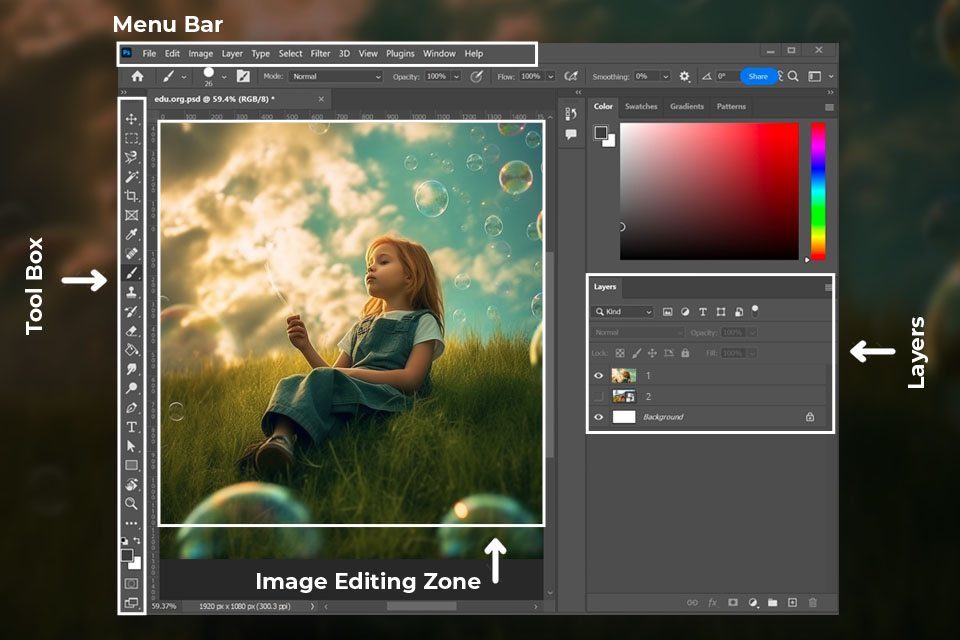Open the Filter menu
Image resolution: width=960 pixels, height=640 pixels.
(320, 53)
